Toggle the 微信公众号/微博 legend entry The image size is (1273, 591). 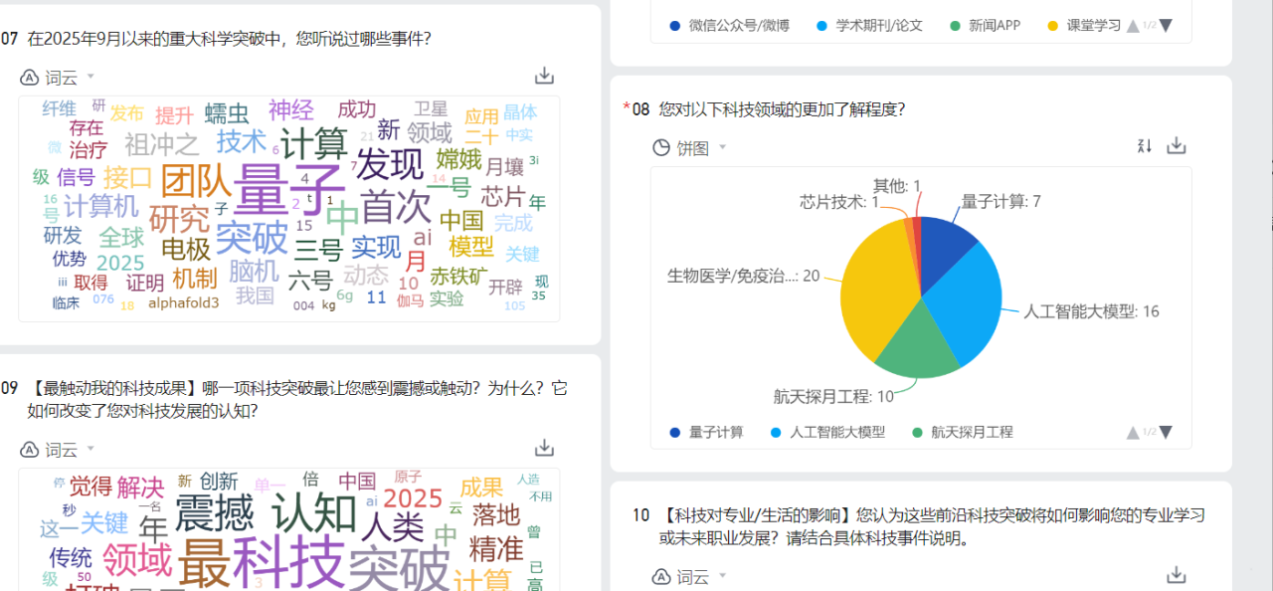(729, 25)
